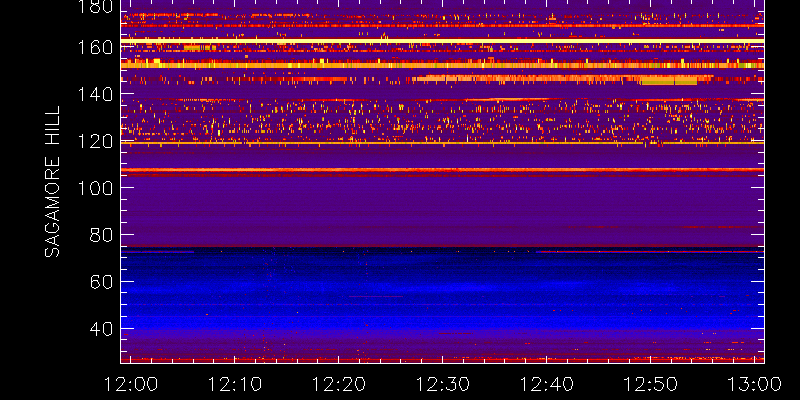The height and width of the screenshot is (400, 800).
Task: Click the 160 frequency axis label
Action: click(95, 47)
